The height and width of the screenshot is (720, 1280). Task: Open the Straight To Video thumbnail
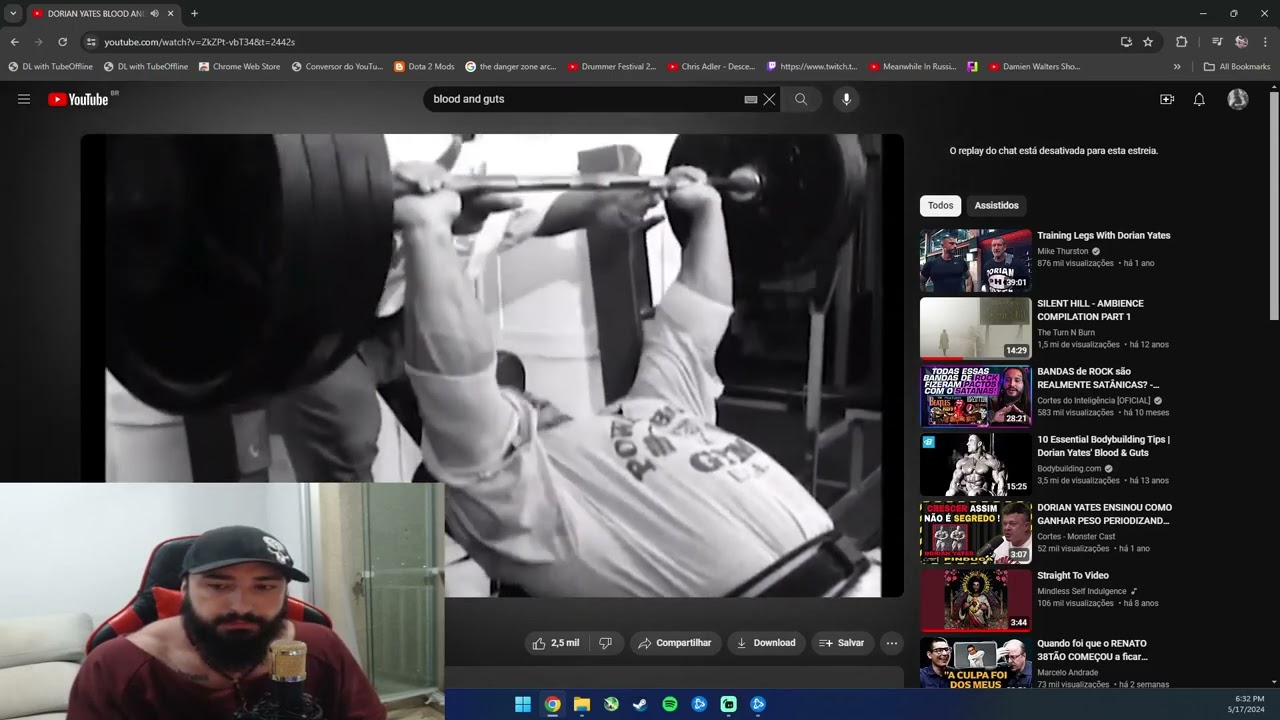(975, 600)
